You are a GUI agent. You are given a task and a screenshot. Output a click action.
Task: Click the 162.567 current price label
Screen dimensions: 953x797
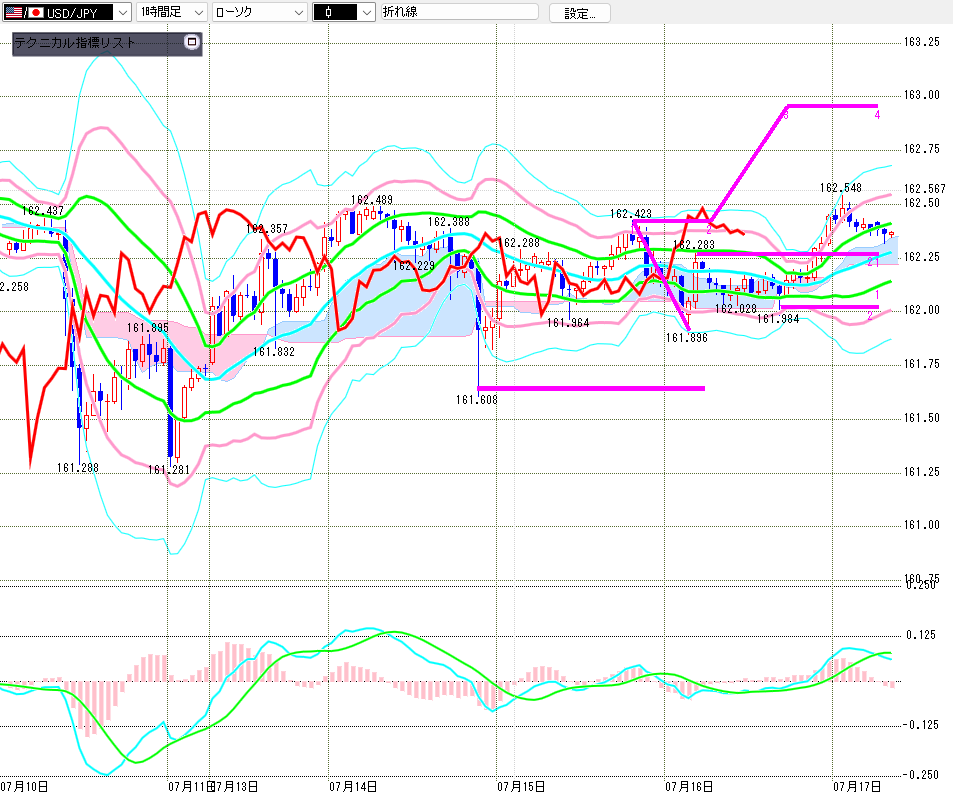[924, 189]
